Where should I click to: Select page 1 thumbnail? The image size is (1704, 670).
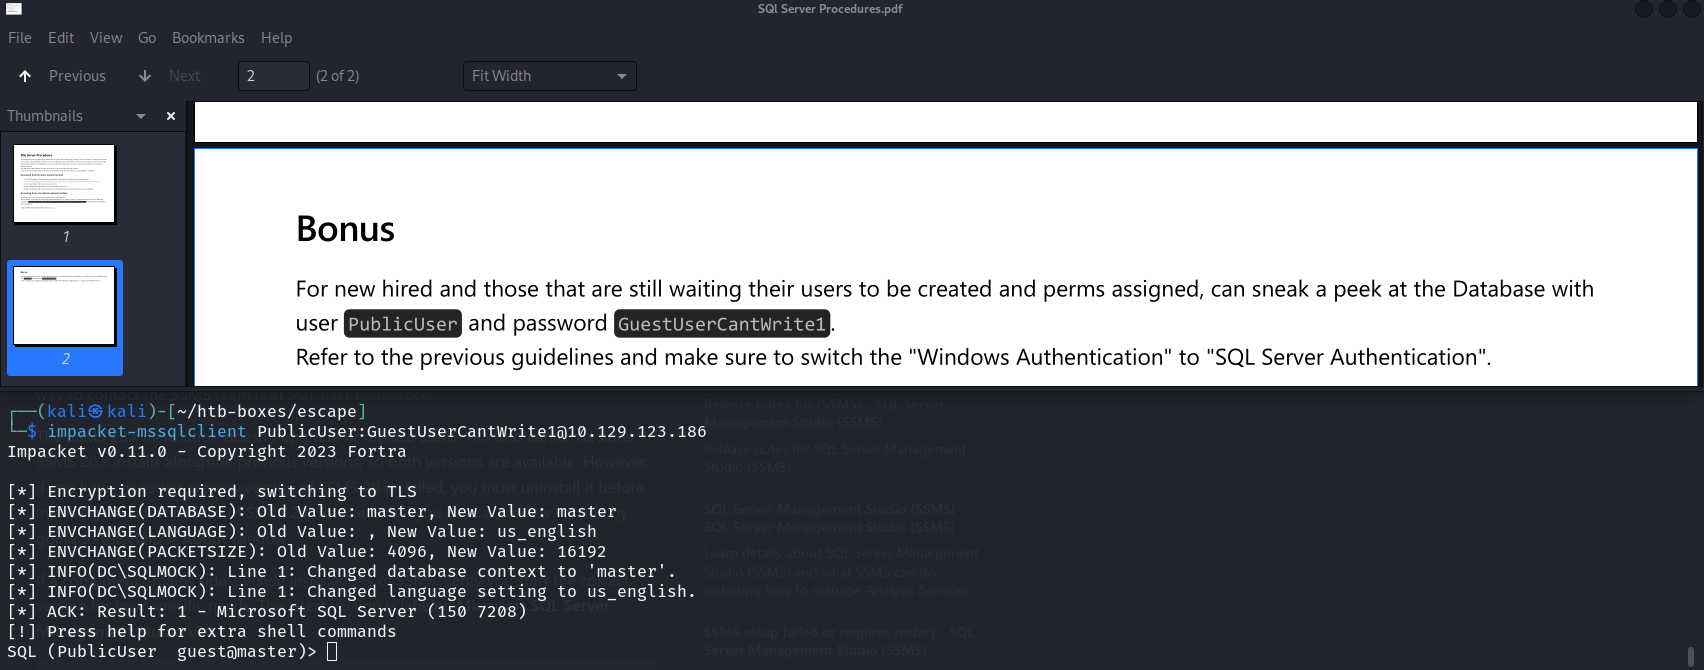[65, 184]
